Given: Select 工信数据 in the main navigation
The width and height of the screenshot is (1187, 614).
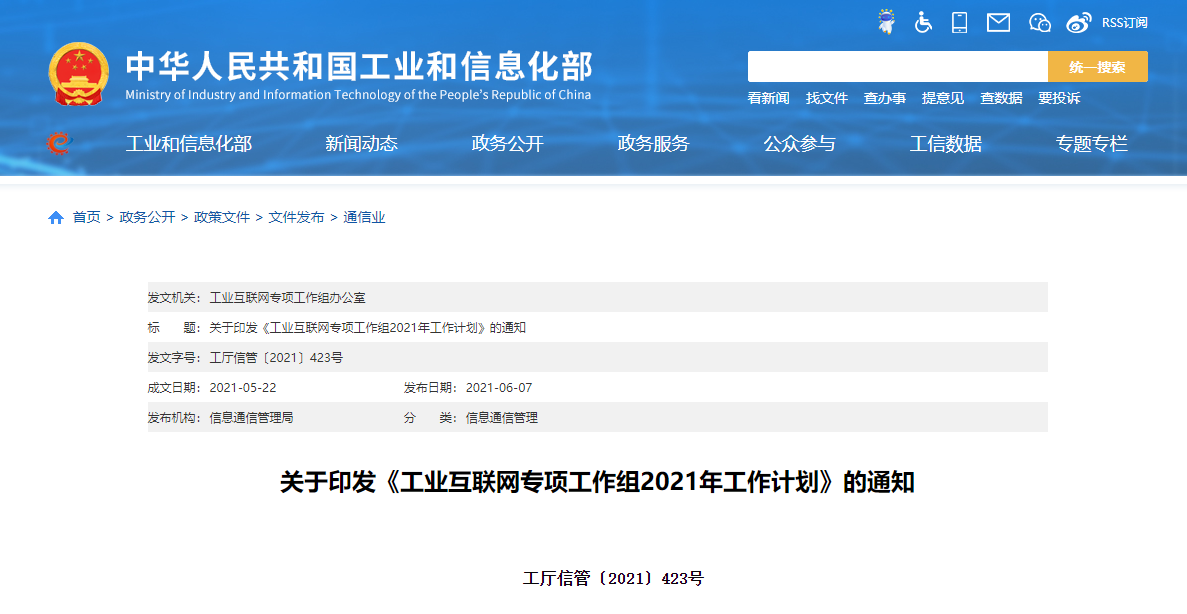Looking at the screenshot, I should coord(945,144).
